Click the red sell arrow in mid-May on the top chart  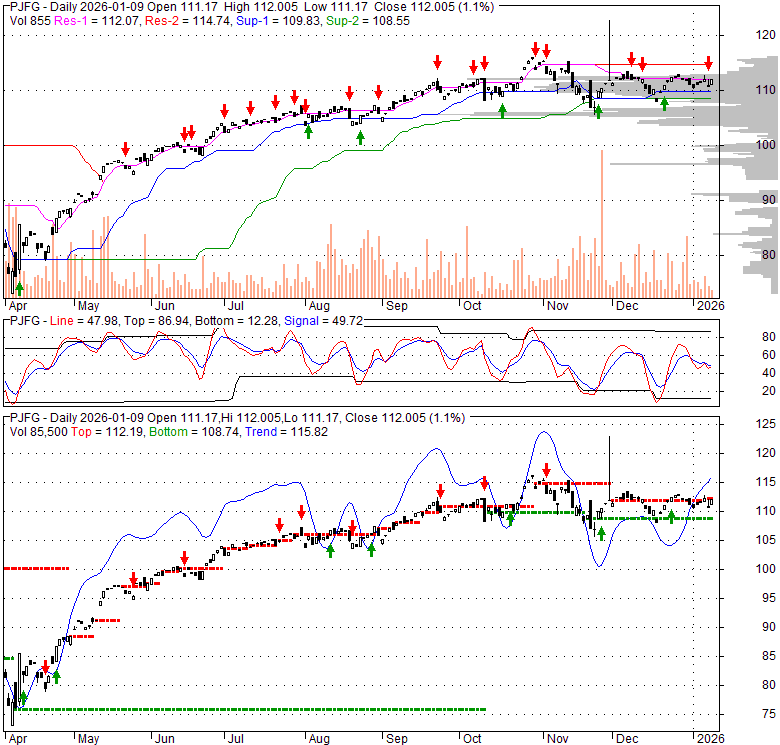(125, 149)
